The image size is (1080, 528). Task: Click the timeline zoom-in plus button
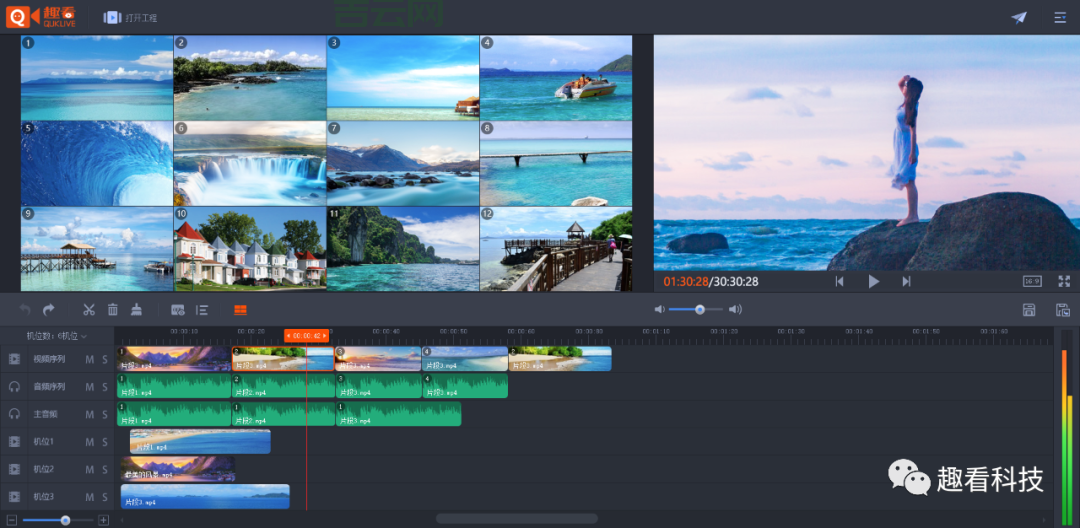click(103, 520)
